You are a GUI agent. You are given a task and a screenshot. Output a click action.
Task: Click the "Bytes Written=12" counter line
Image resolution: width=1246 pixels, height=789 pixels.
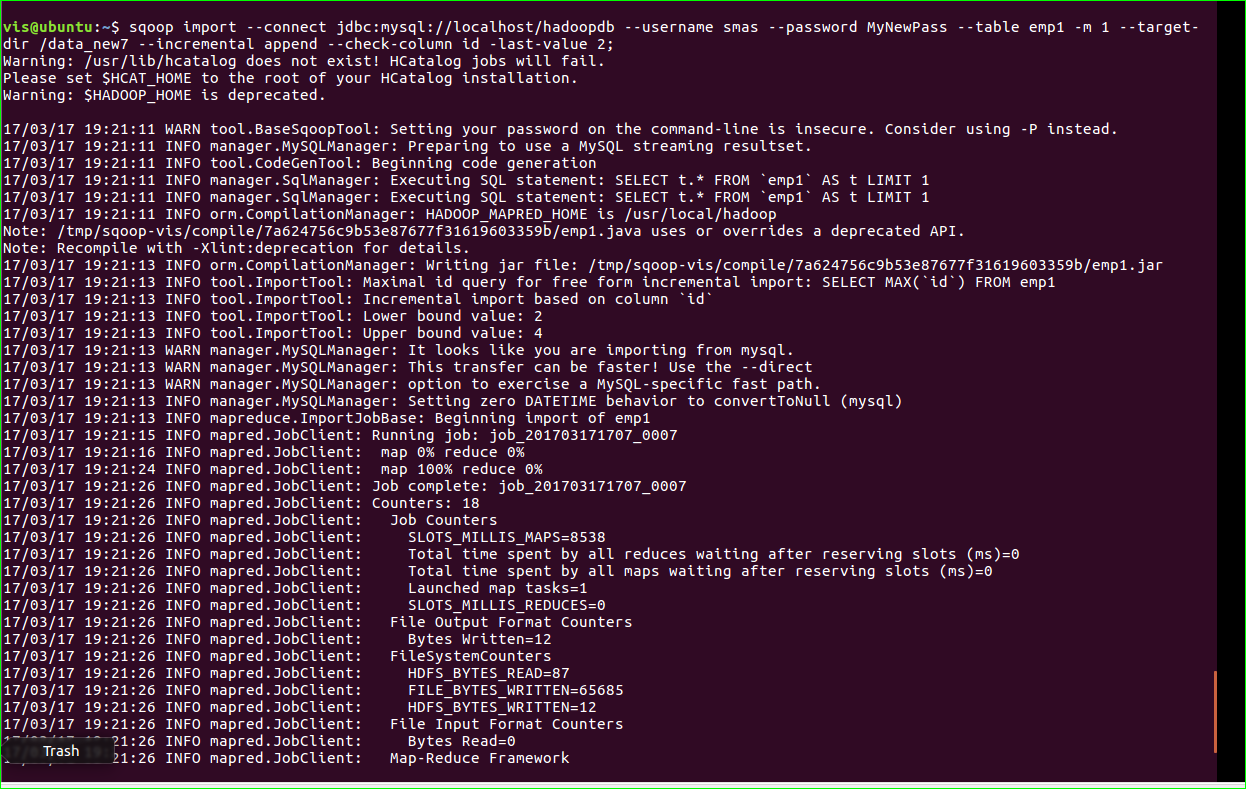(x=479, y=639)
